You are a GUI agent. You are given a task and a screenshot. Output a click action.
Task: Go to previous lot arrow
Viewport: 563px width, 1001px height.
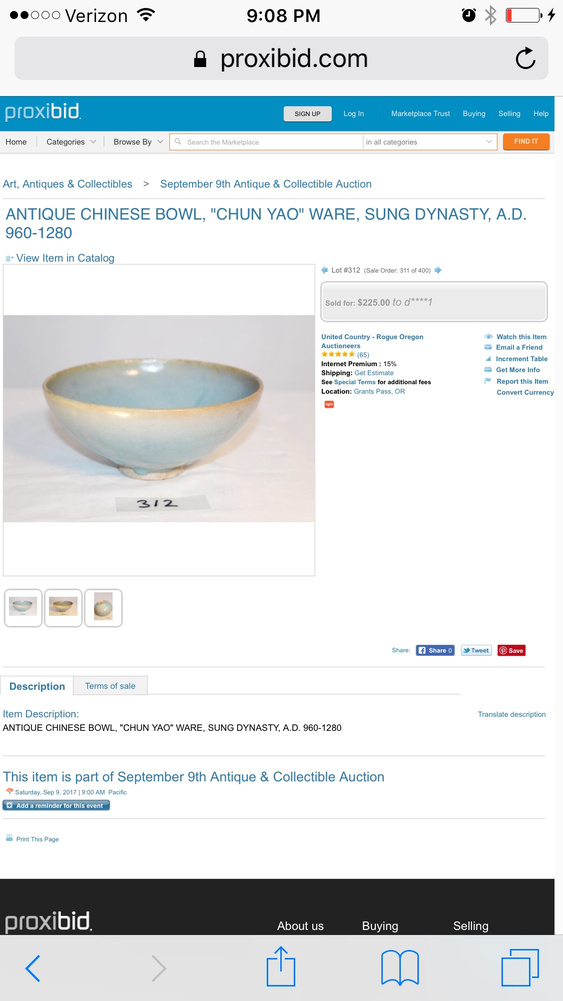pos(324,270)
